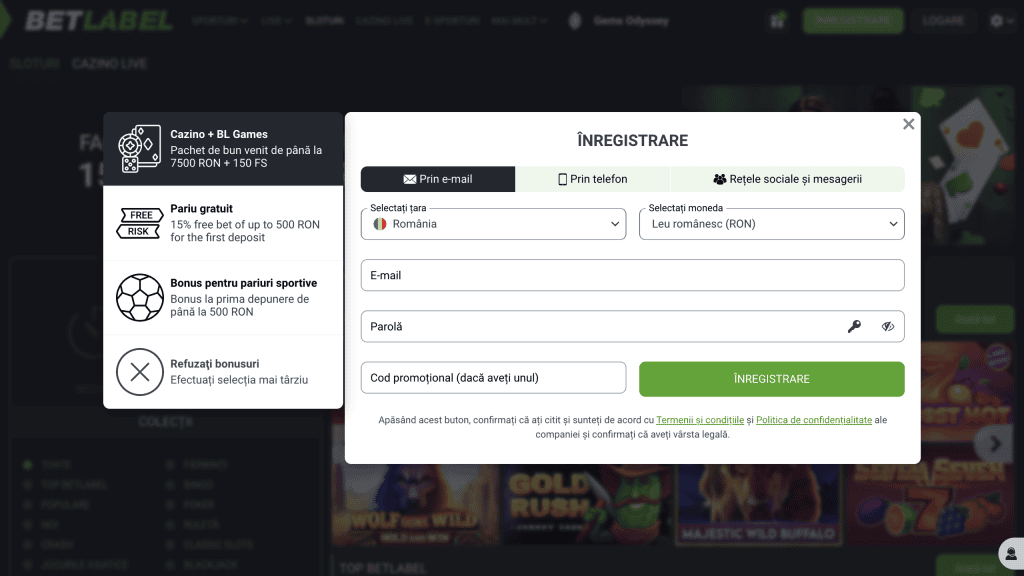
Task: Switch to the Prin telefon tab
Action: pos(592,179)
